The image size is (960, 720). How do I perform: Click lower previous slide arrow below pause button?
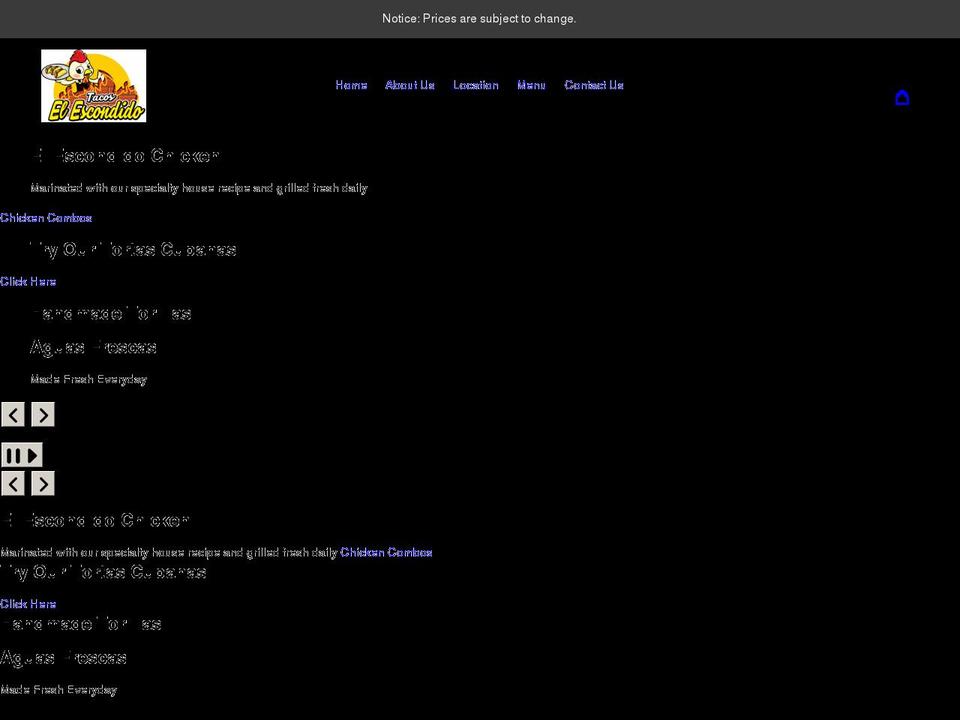pos(13,484)
